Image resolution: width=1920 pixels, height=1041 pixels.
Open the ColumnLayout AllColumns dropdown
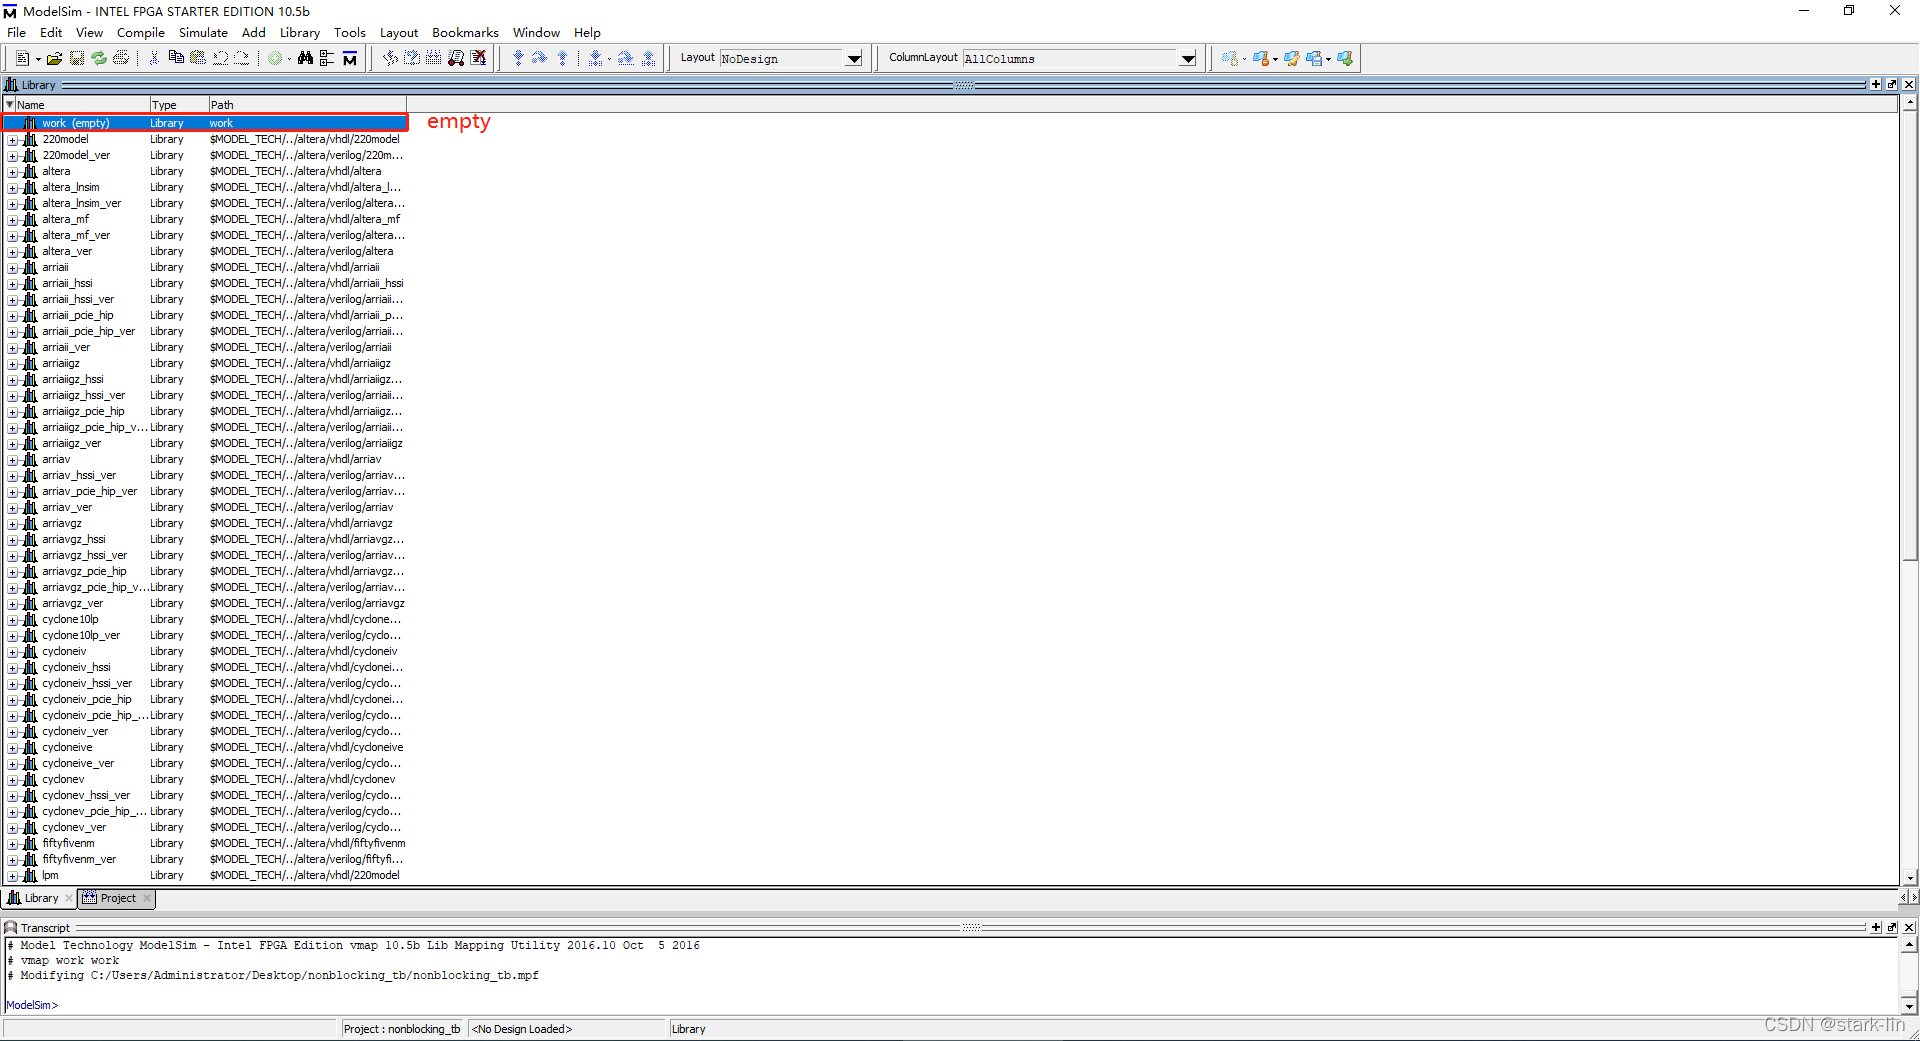(1187, 59)
